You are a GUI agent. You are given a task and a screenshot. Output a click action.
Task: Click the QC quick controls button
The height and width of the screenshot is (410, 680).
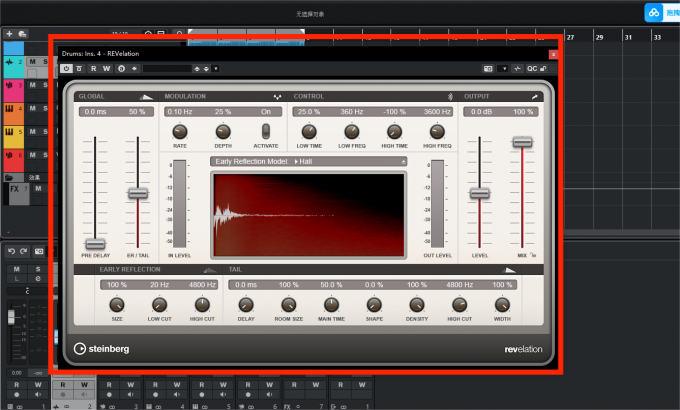[532, 69]
